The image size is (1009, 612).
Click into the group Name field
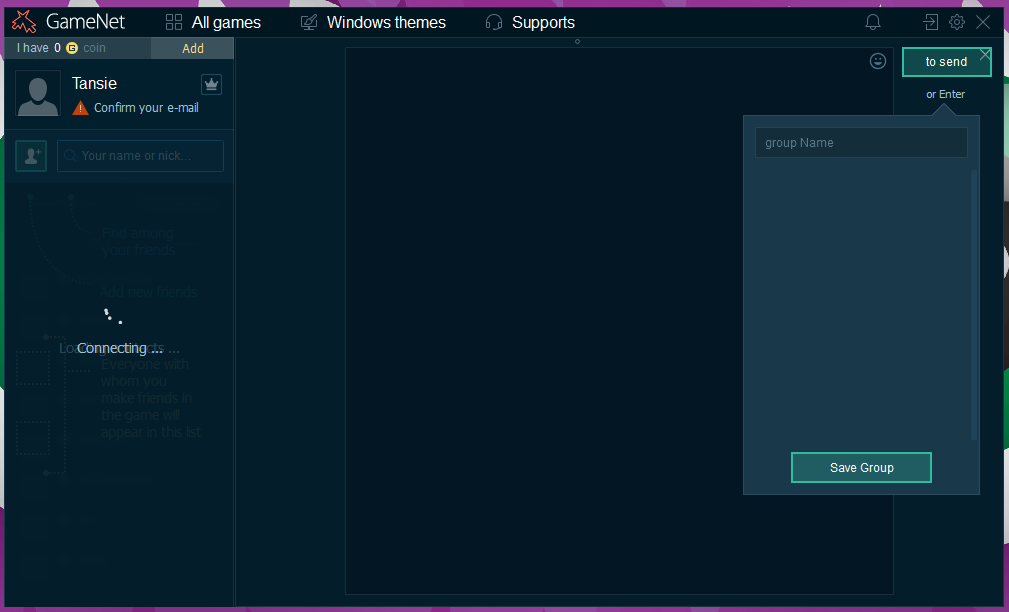point(861,143)
